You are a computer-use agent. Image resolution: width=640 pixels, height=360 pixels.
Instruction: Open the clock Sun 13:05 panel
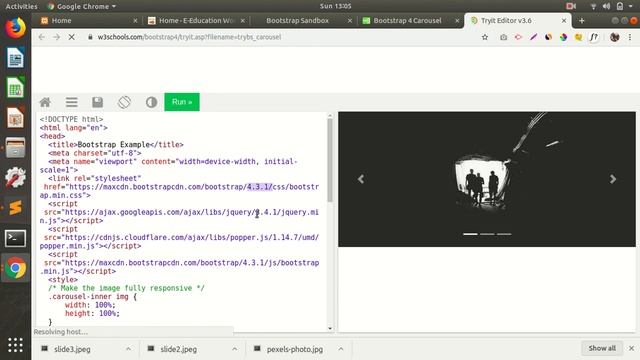pos(336,6)
